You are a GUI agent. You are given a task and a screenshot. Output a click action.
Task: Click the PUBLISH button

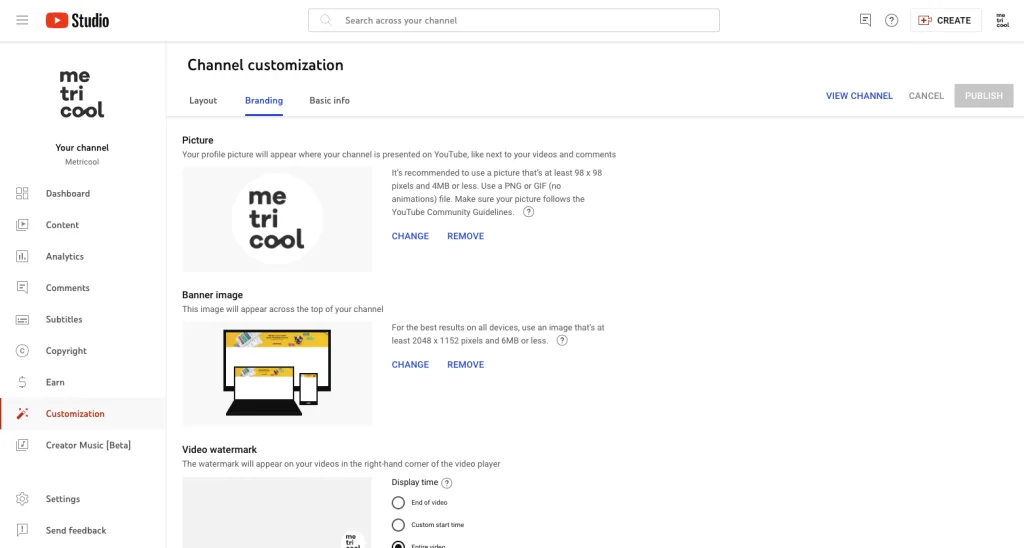pyautogui.click(x=984, y=95)
